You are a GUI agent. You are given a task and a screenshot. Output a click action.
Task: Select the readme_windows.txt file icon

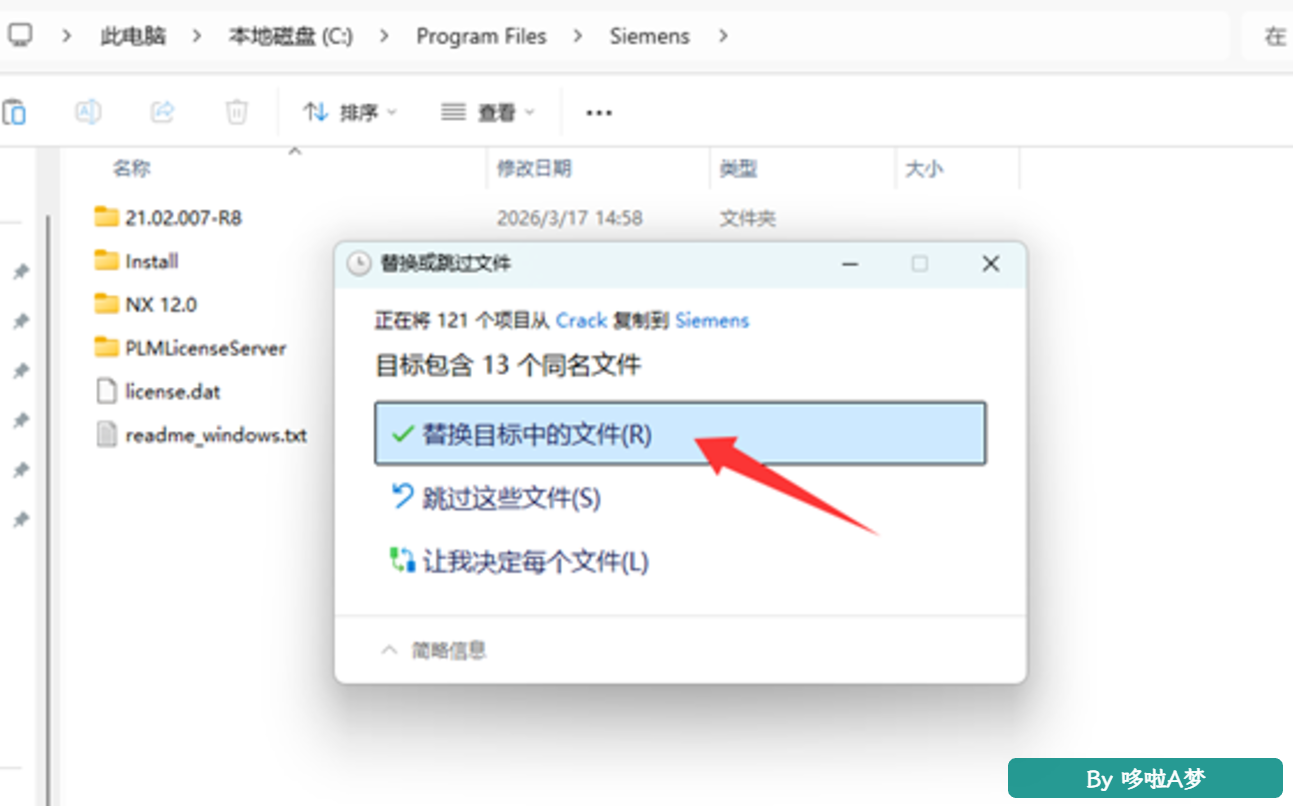(x=106, y=435)
